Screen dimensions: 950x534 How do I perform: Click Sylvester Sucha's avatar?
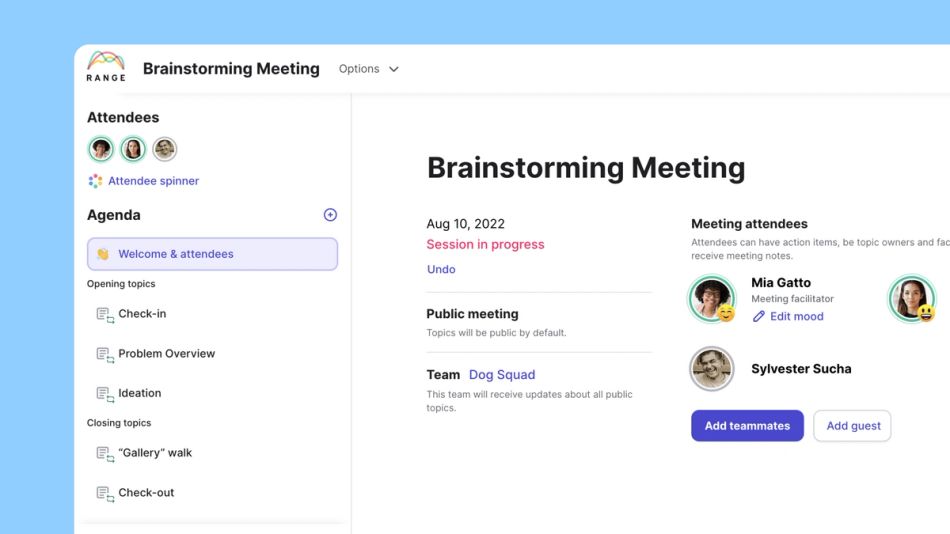coord(712,369)
